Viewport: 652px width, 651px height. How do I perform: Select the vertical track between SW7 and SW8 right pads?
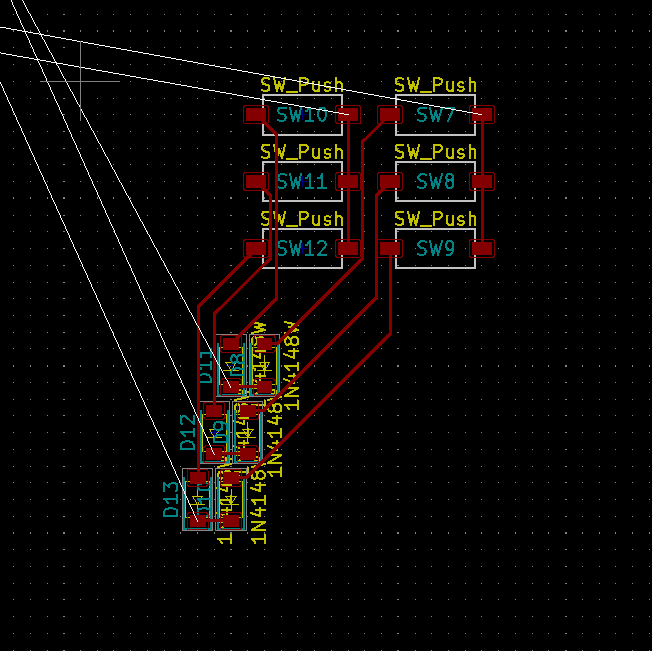pyautogui.click(x=483, y=148)
